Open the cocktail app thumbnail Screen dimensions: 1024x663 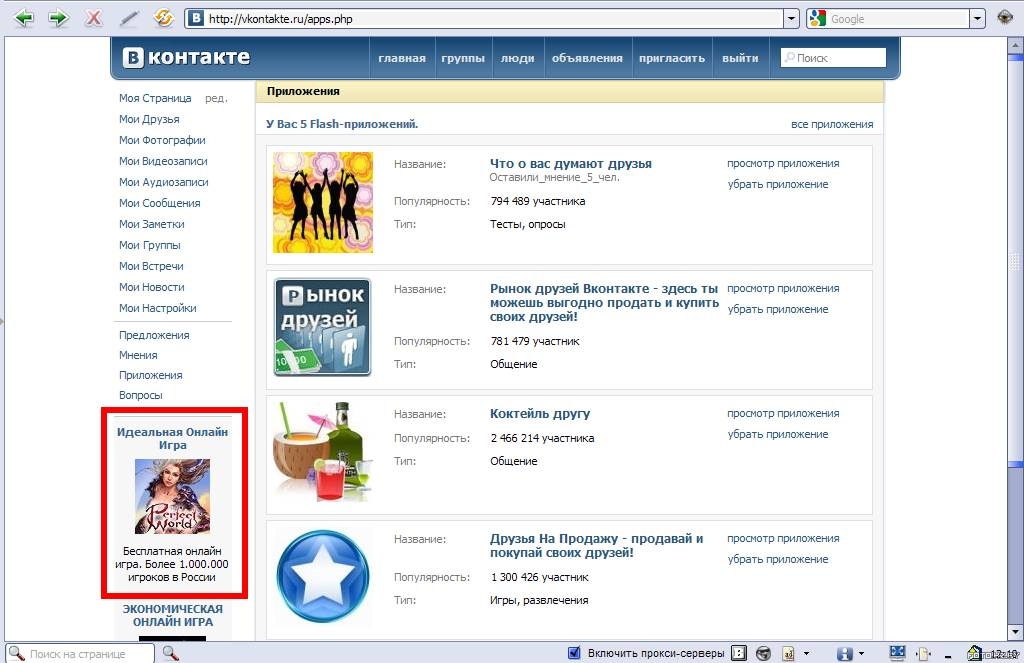coord(323,451)
